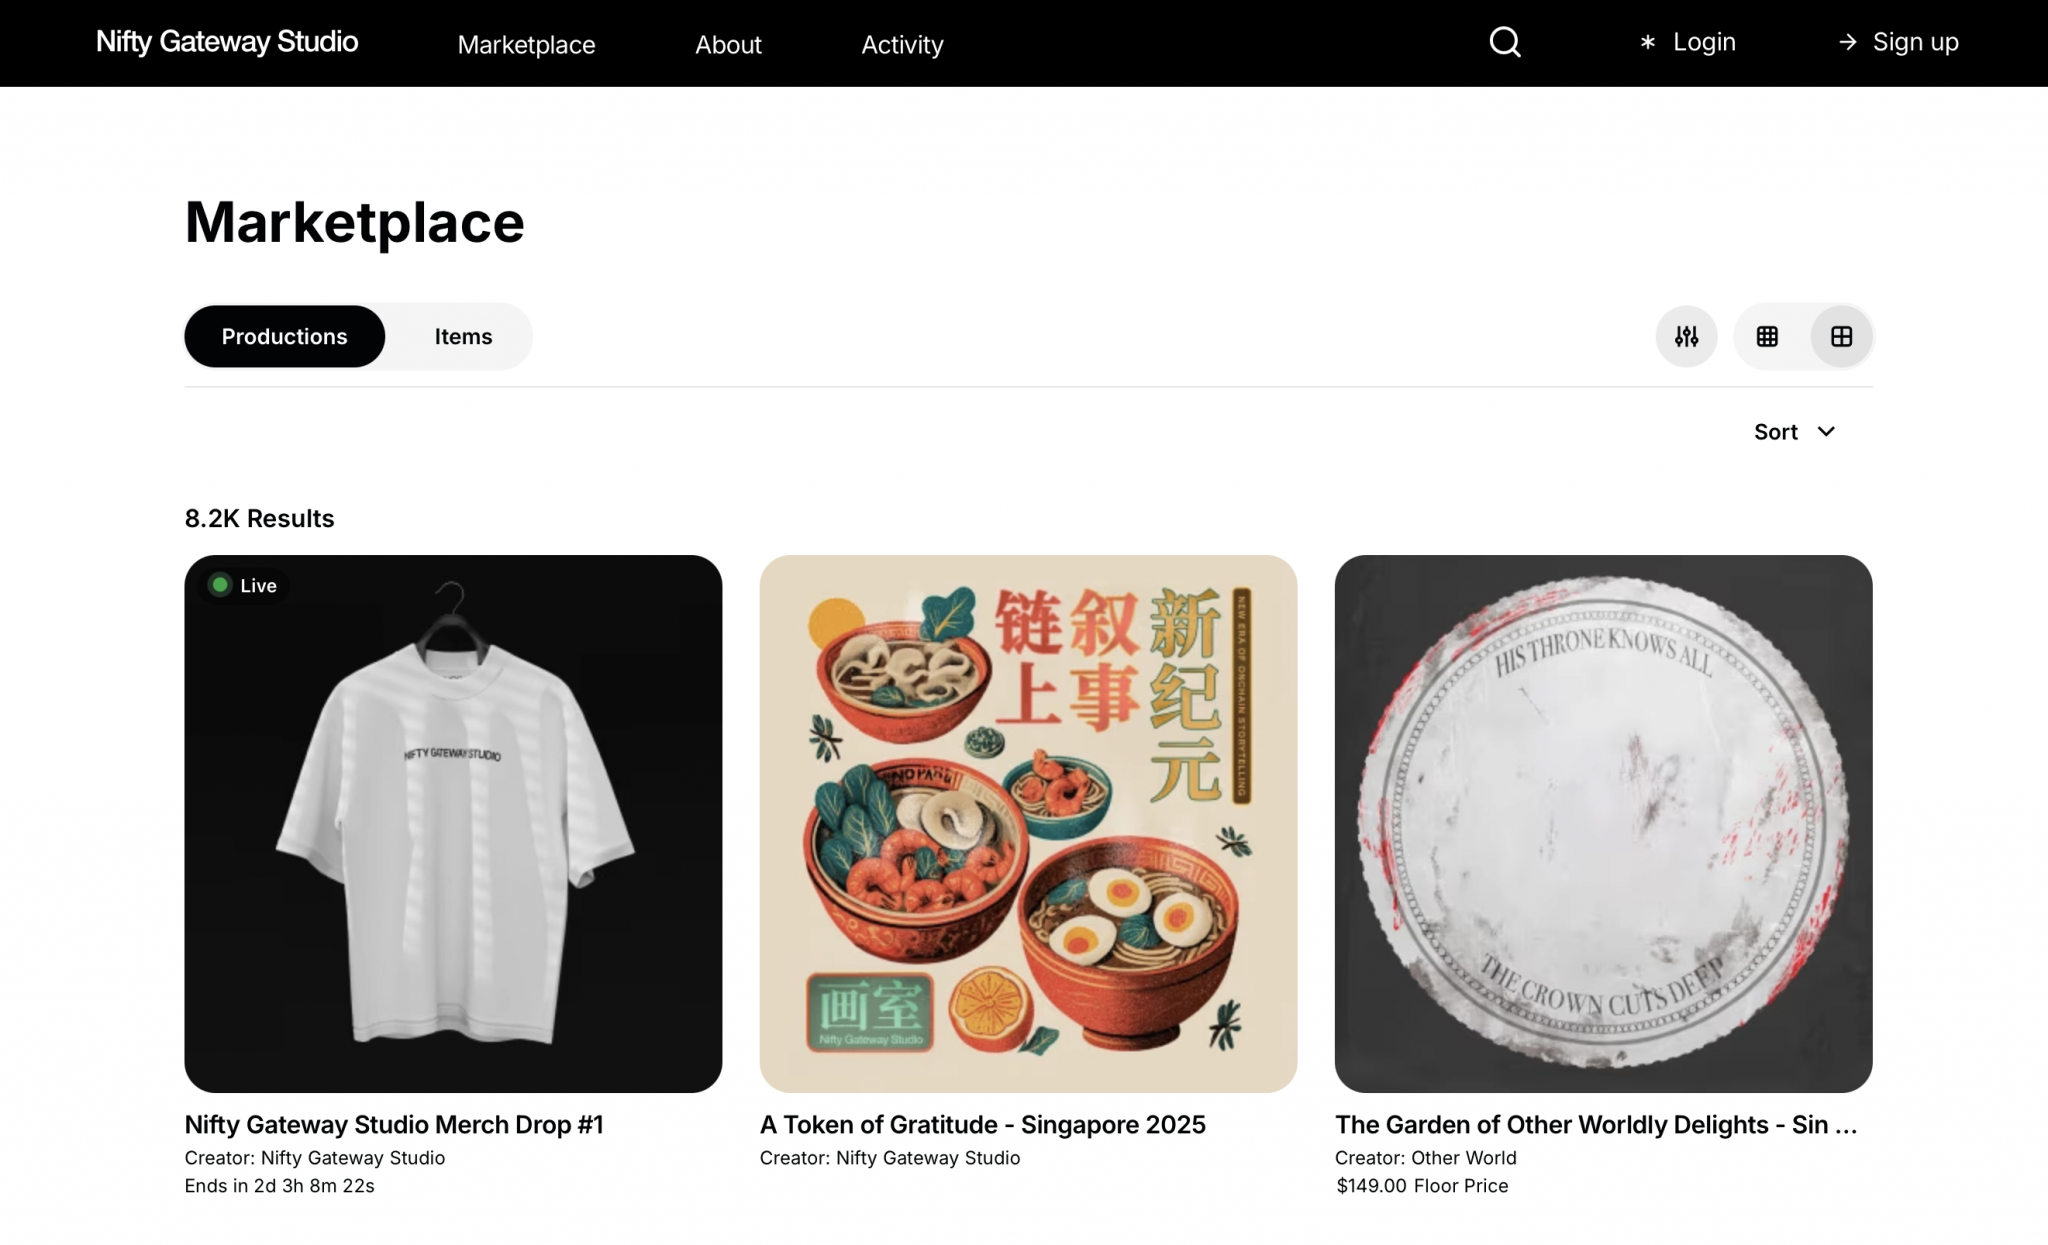Expand the Sort dropdown

(1776, 432)
